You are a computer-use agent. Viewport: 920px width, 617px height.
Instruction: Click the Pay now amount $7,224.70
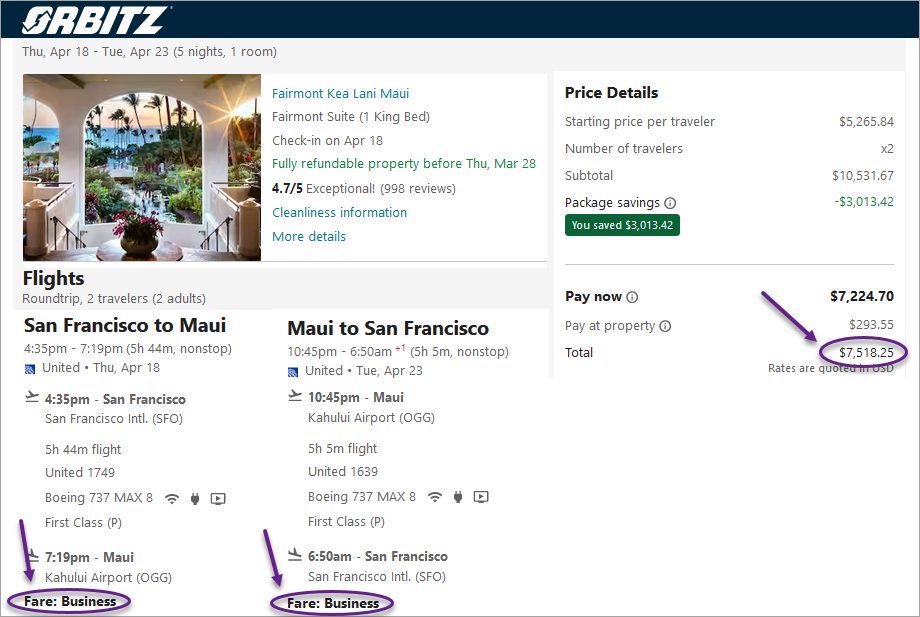pyautogui.click(x=862, y=296)
